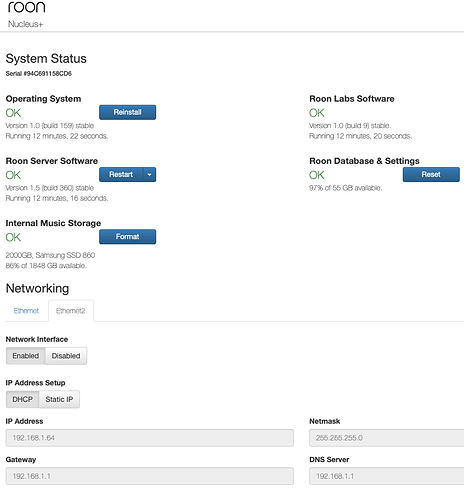The height and width of the screenshot is (500, 464).
Task: Choose DHCP for IP Address Setup
Action: pyautogui.click(x=23, y=399)
